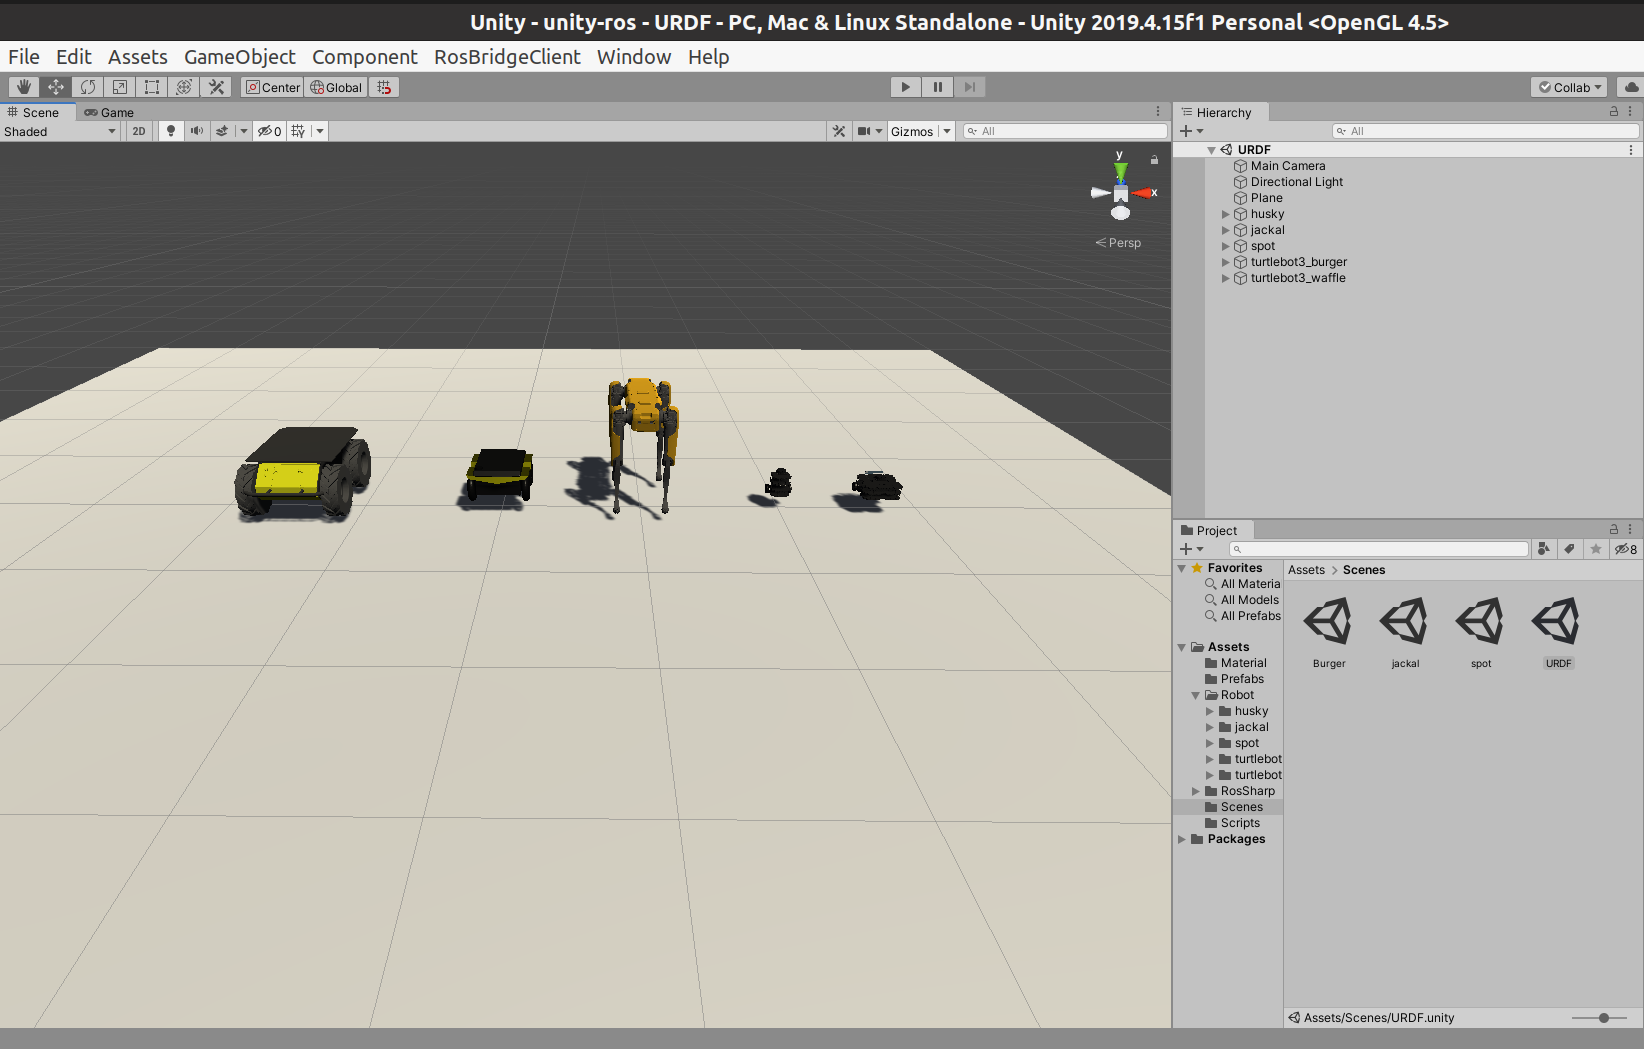Image resolution: width=1644 pixels, height=1049 pixels.
Task: Select the Rotate tool
Action: [x=88, y=87]
